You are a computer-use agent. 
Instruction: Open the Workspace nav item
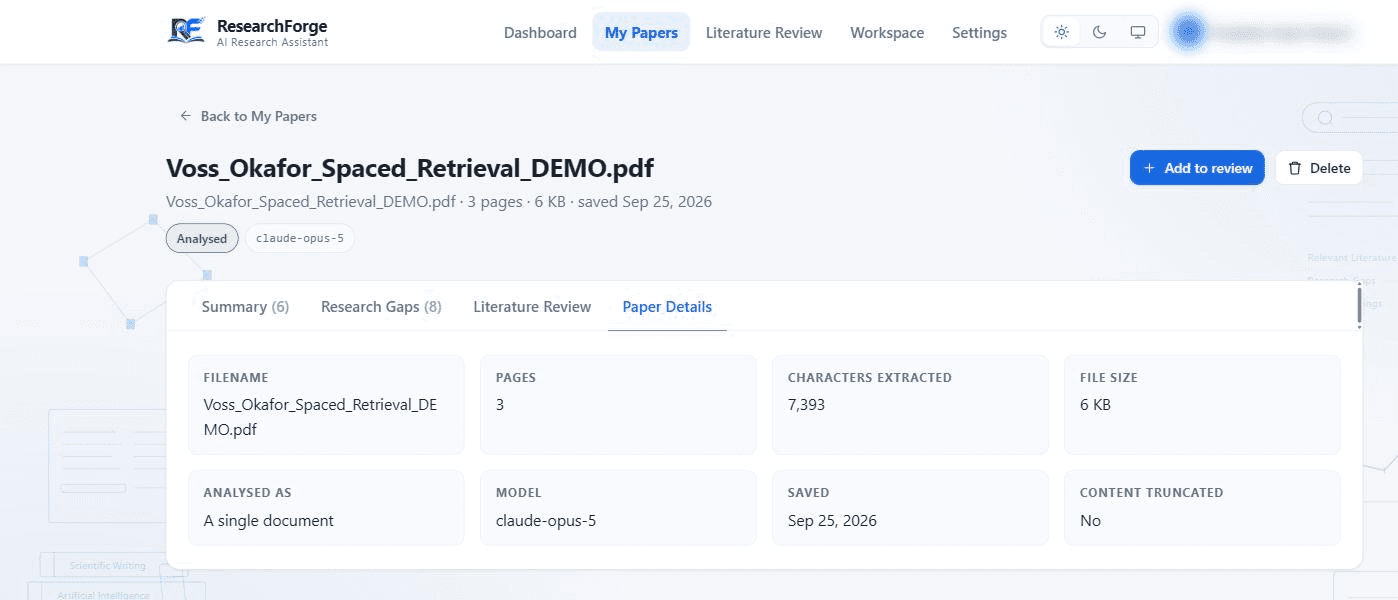click(887, 32)
